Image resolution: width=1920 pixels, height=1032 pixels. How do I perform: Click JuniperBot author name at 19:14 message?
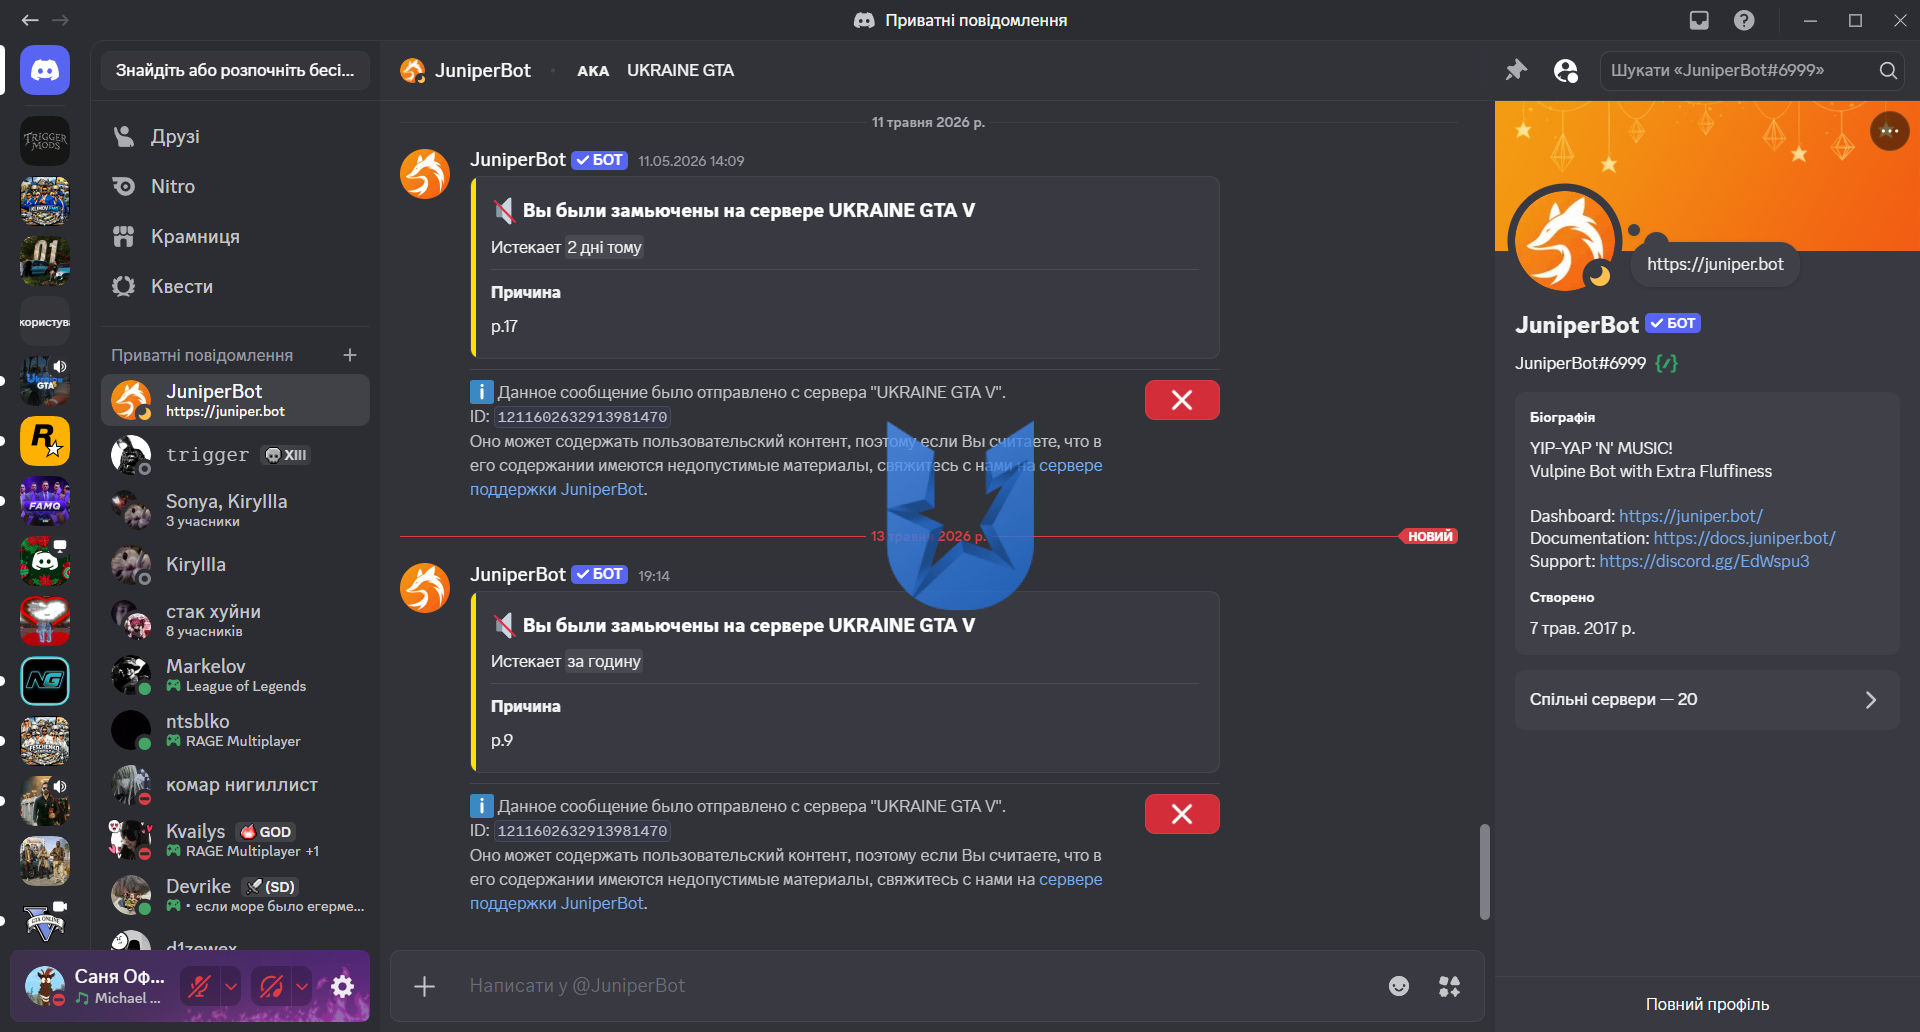click(x=518, y=574)
